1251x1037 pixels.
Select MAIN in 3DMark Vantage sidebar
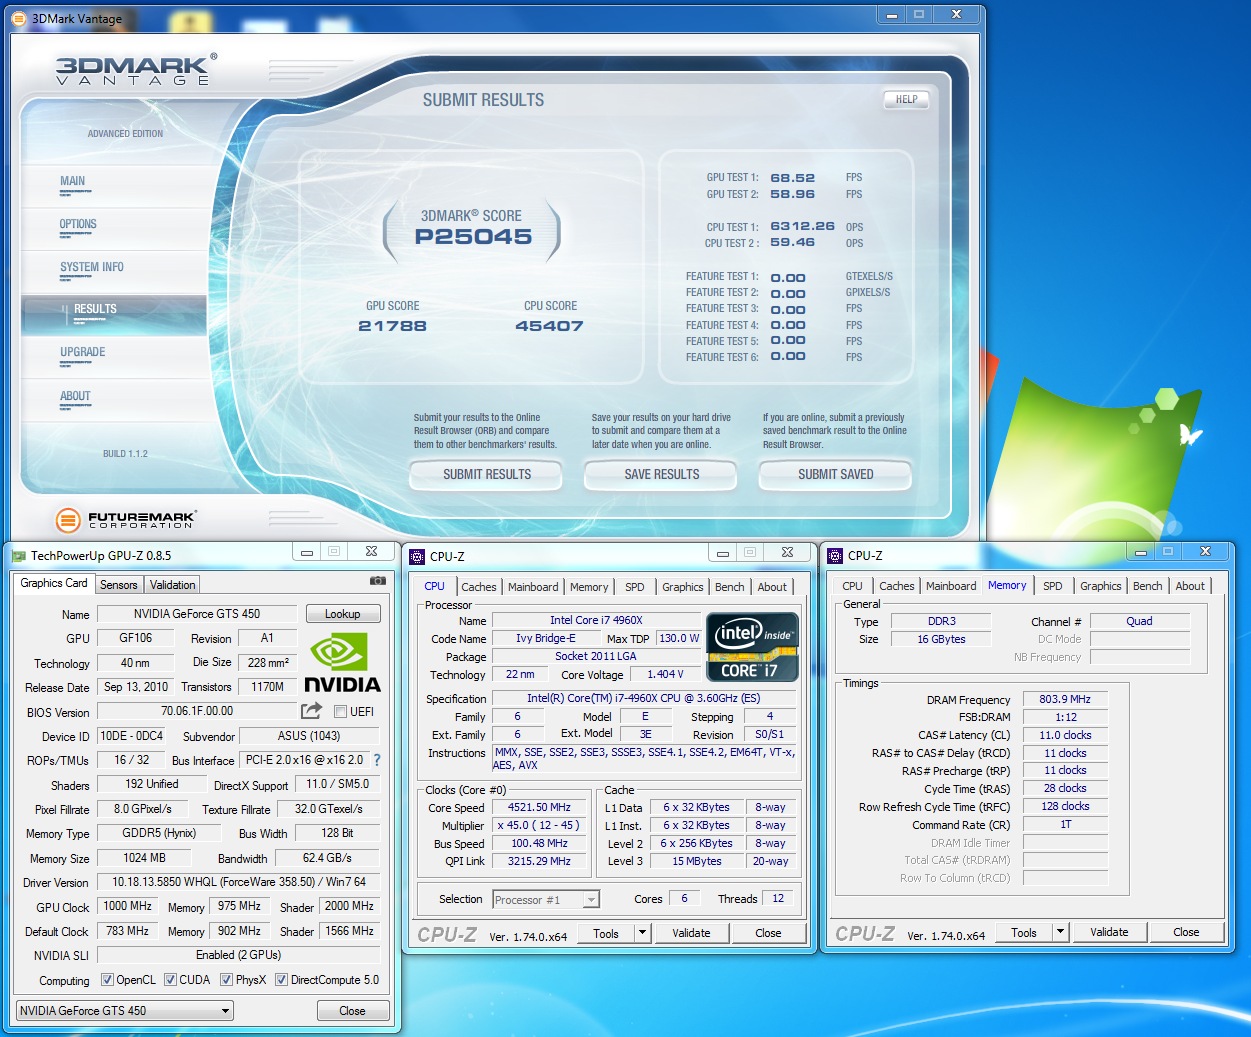[x=73, y=181]
